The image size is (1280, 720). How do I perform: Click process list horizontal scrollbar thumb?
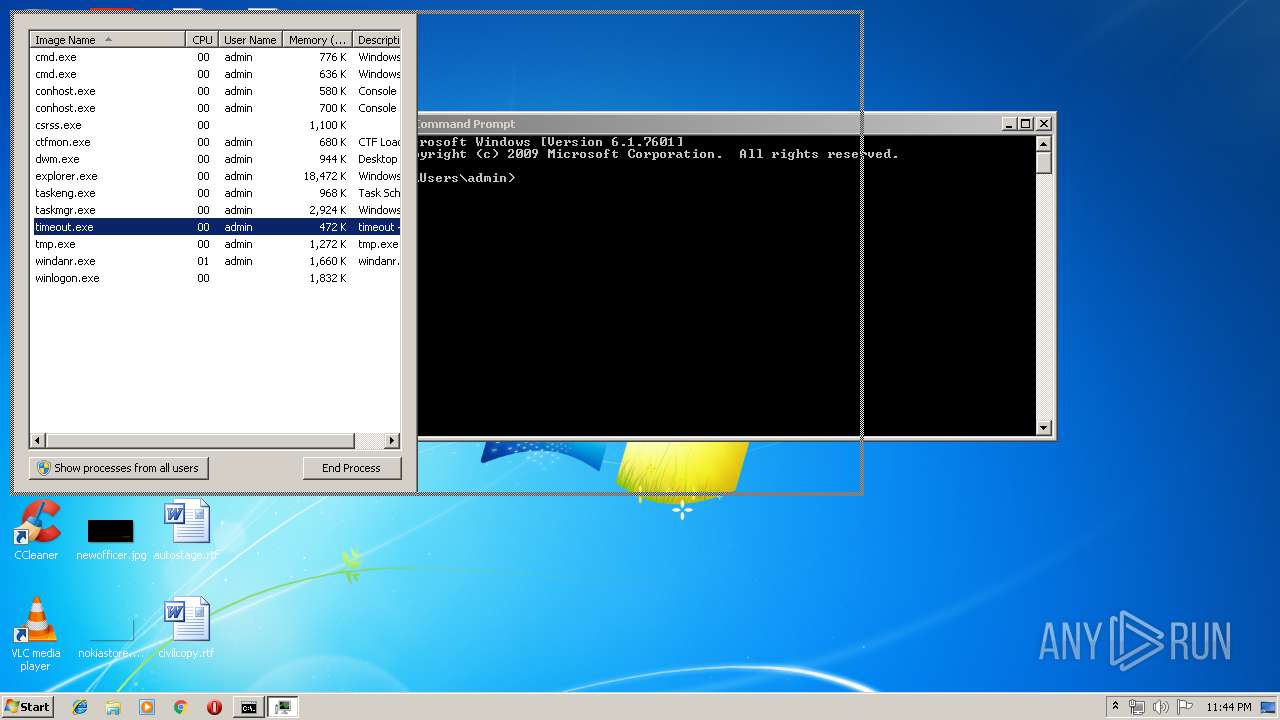click(200, 440)
